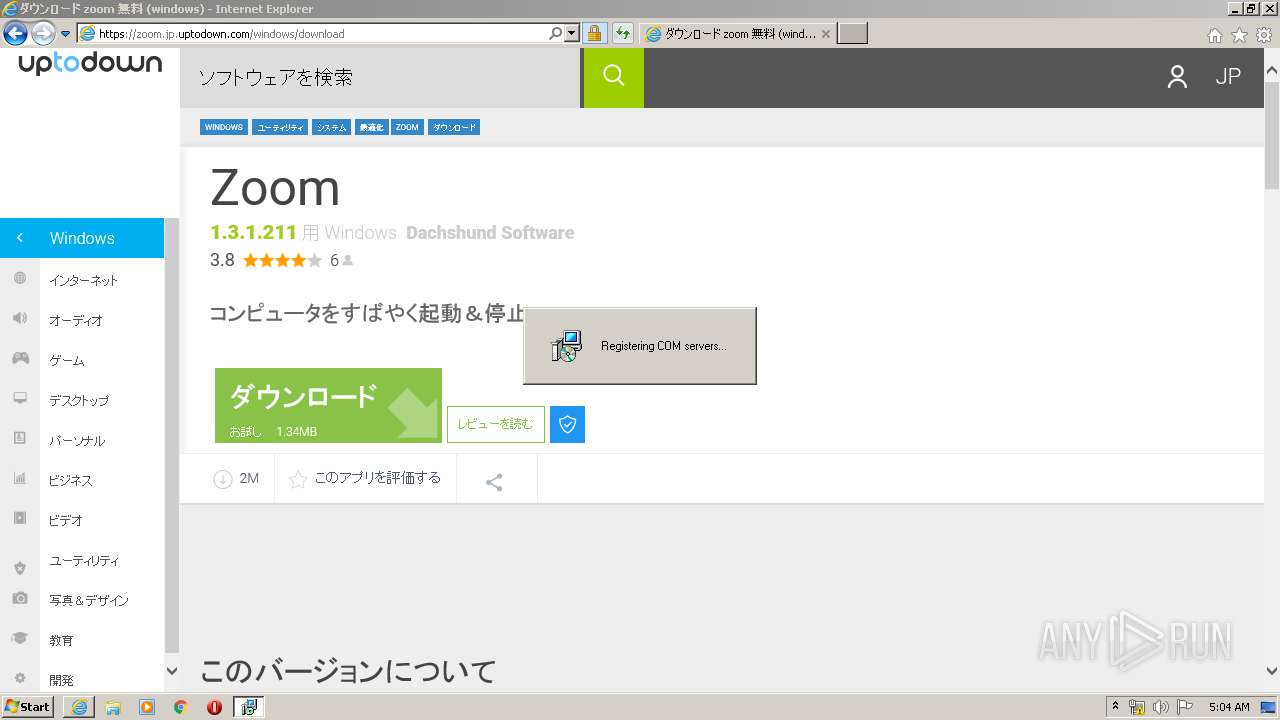Expand hidden system tray icons arrow

1116,707
